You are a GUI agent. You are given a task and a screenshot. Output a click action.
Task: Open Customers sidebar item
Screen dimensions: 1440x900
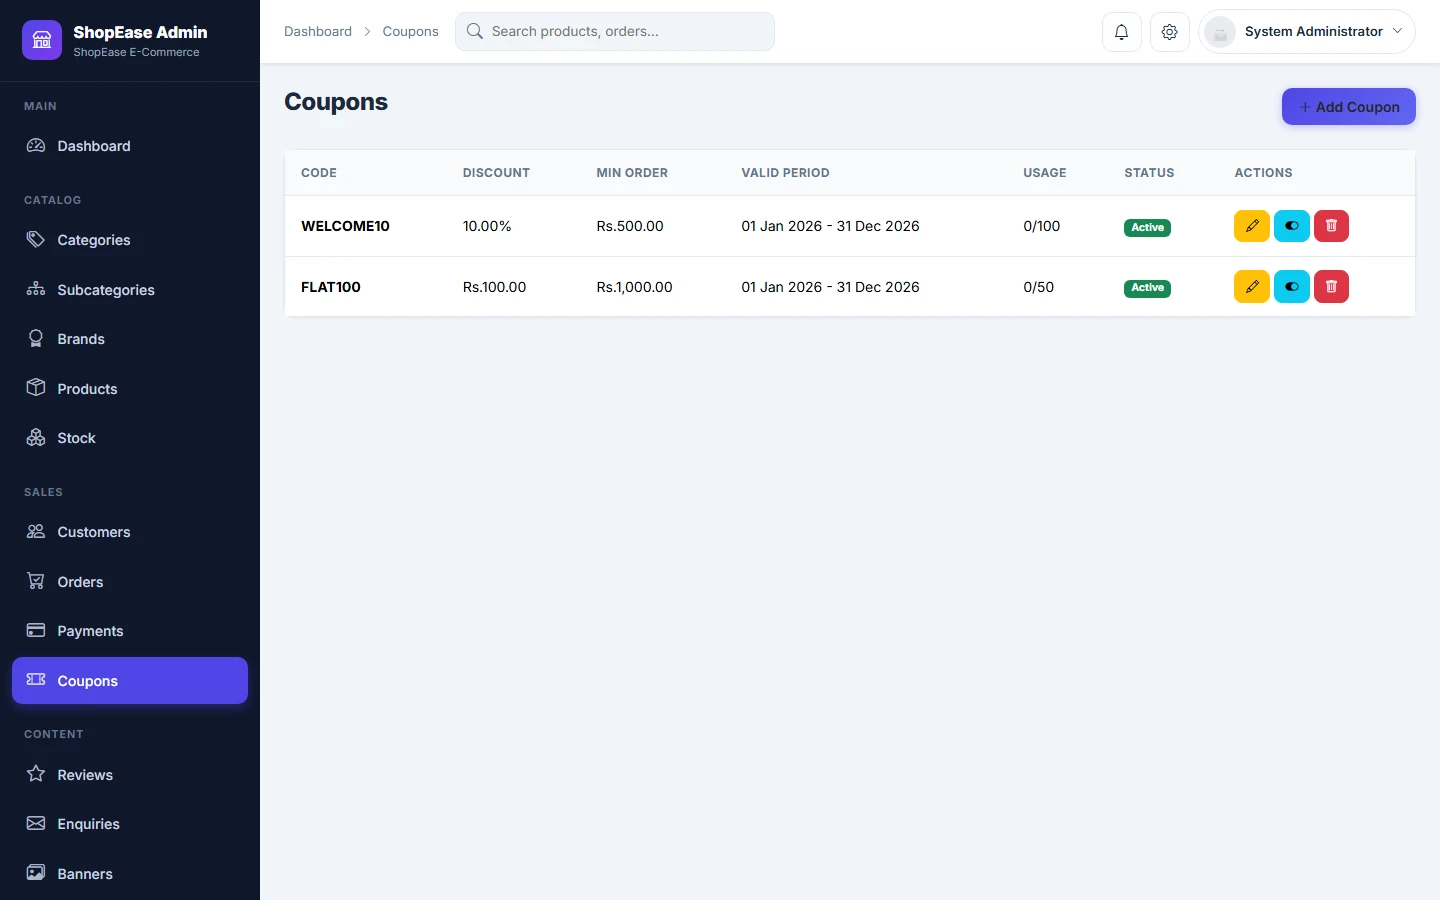[130, 532]
